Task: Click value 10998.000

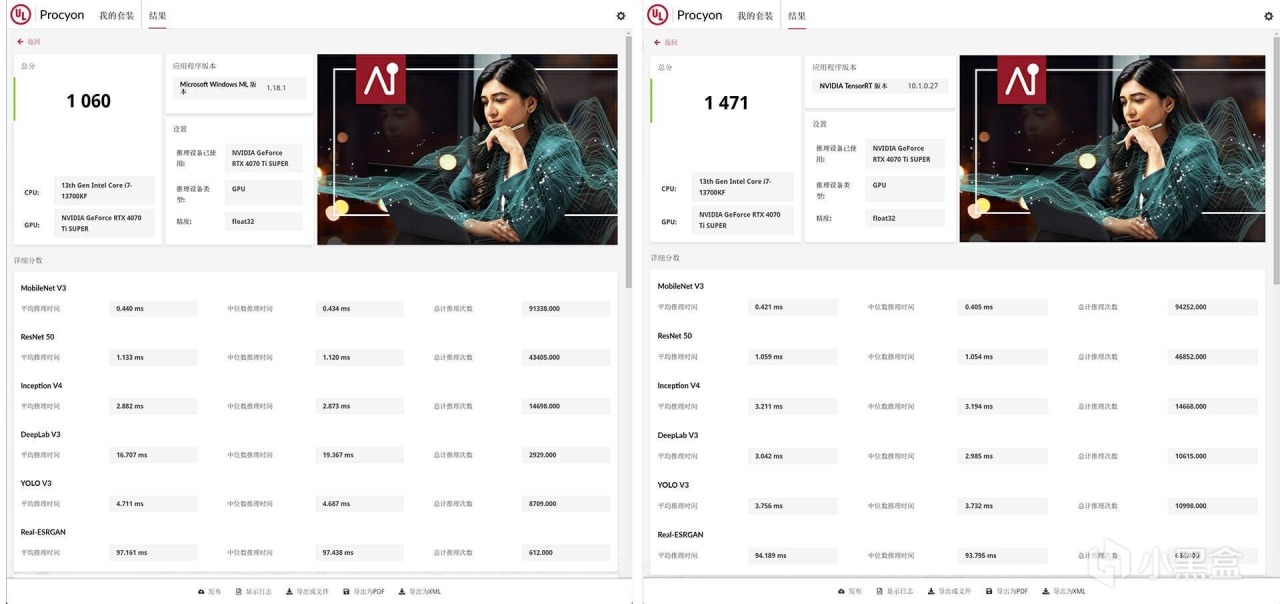Action: coord(1213,505)
